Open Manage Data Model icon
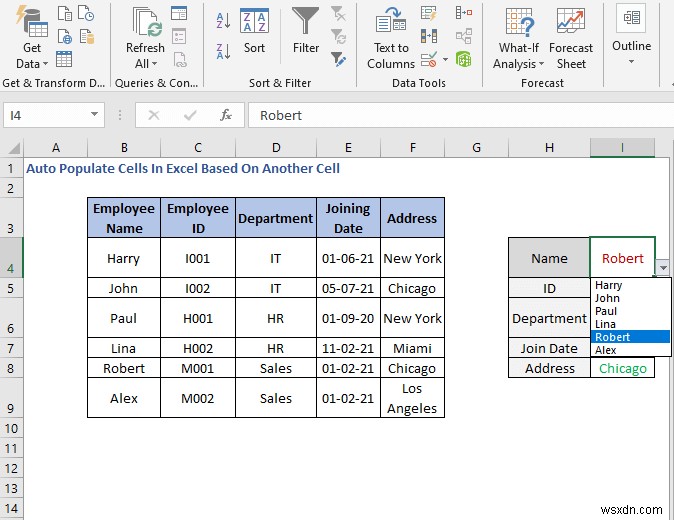 click(x=464, y=59)
